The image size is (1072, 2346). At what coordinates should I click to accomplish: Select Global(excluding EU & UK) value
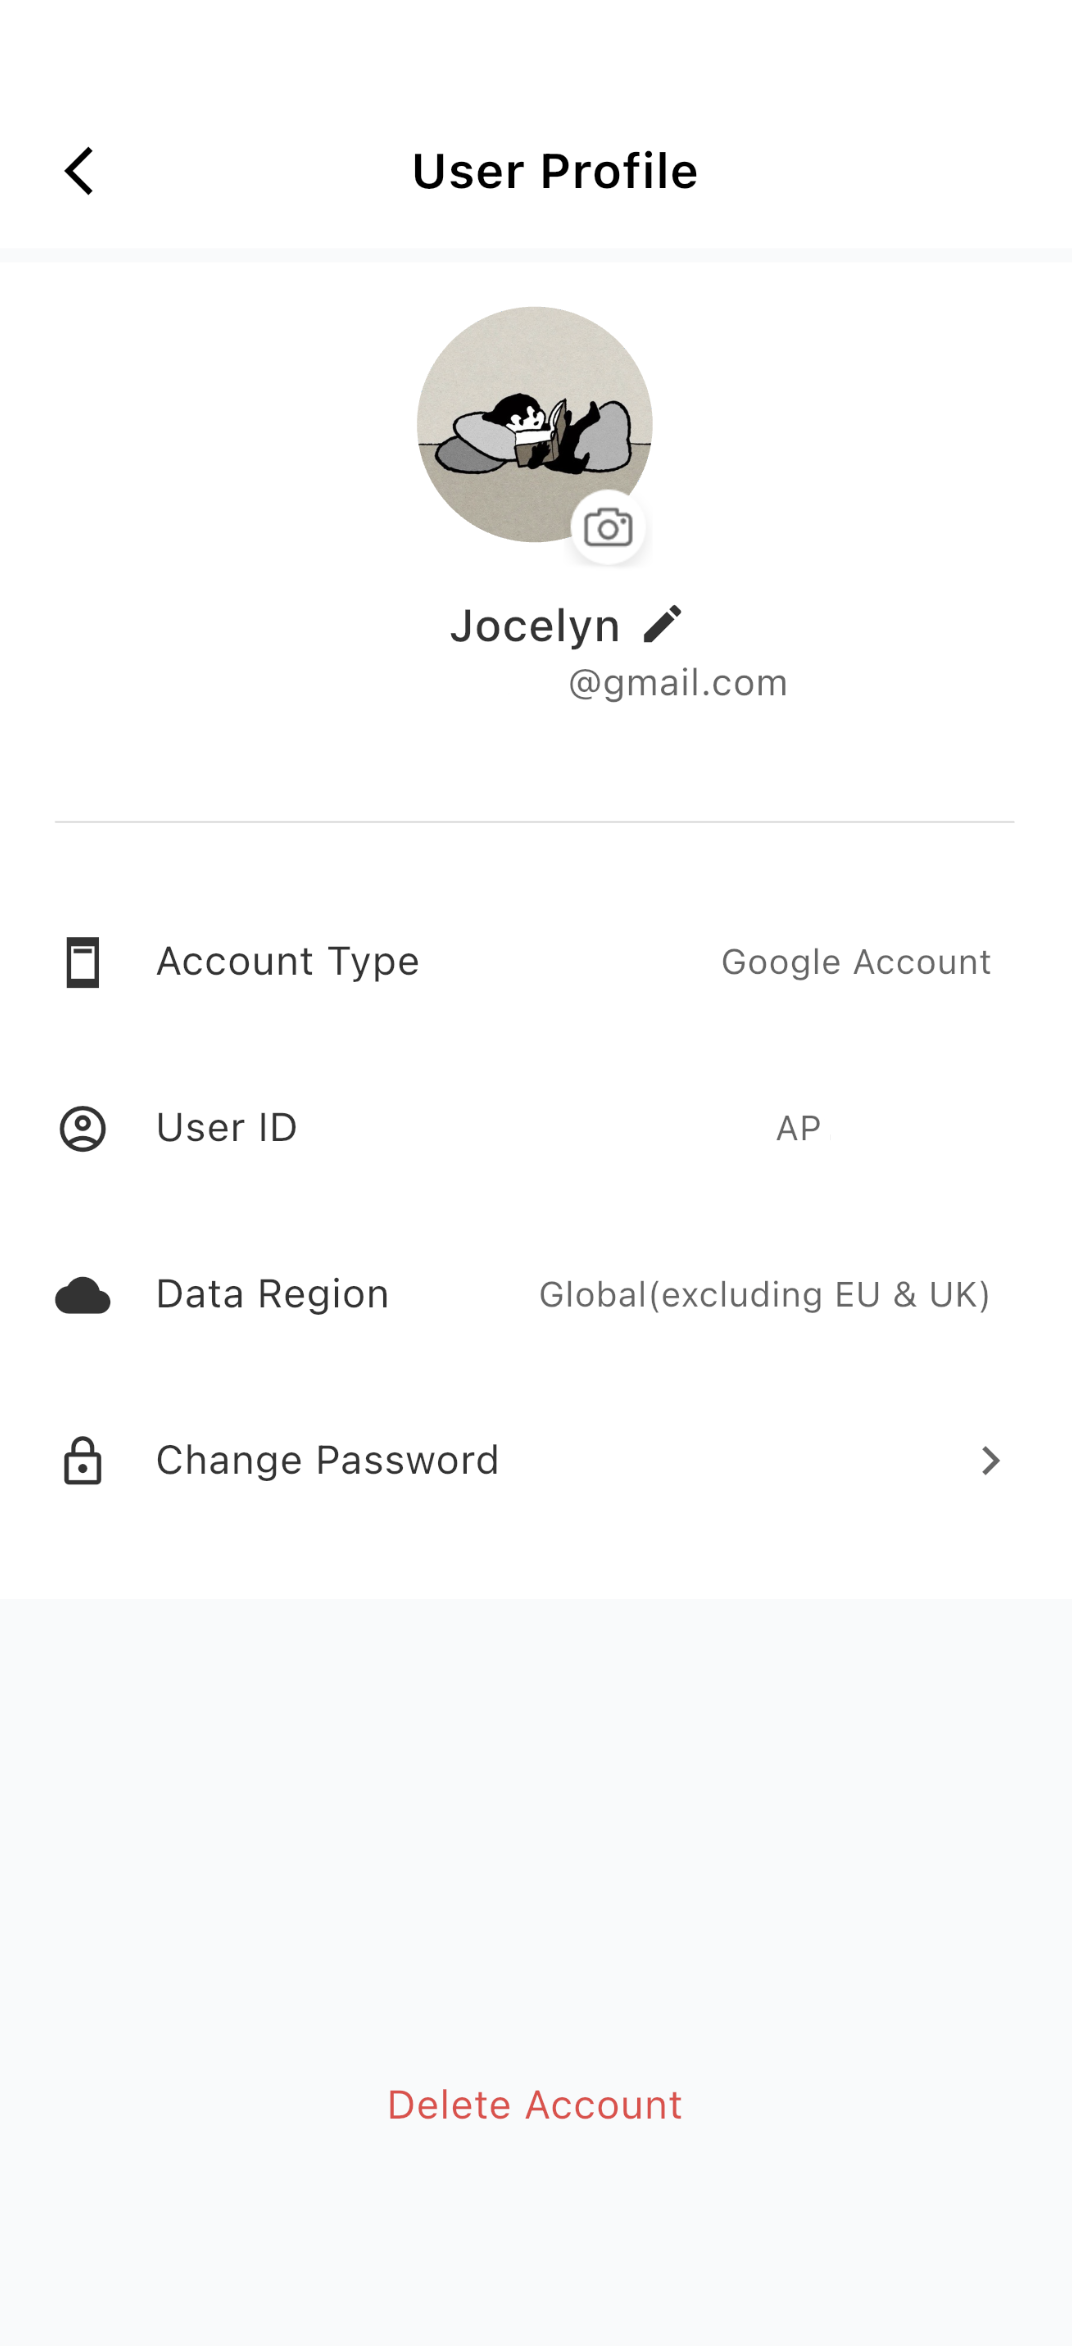pyautogui.click(x=765, y=1295)
